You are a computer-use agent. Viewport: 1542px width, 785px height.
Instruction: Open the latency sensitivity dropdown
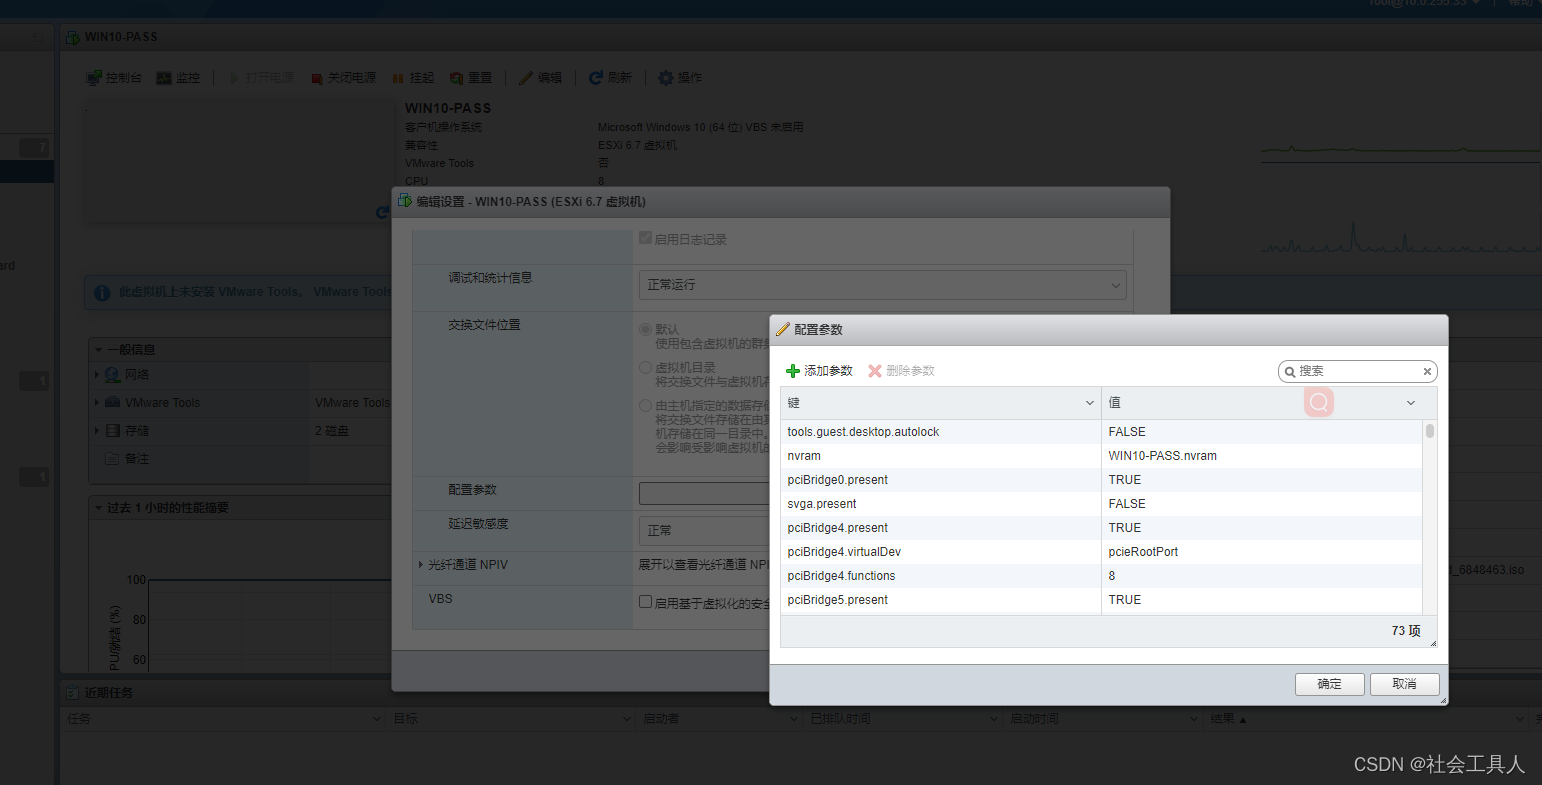[704, 530]
